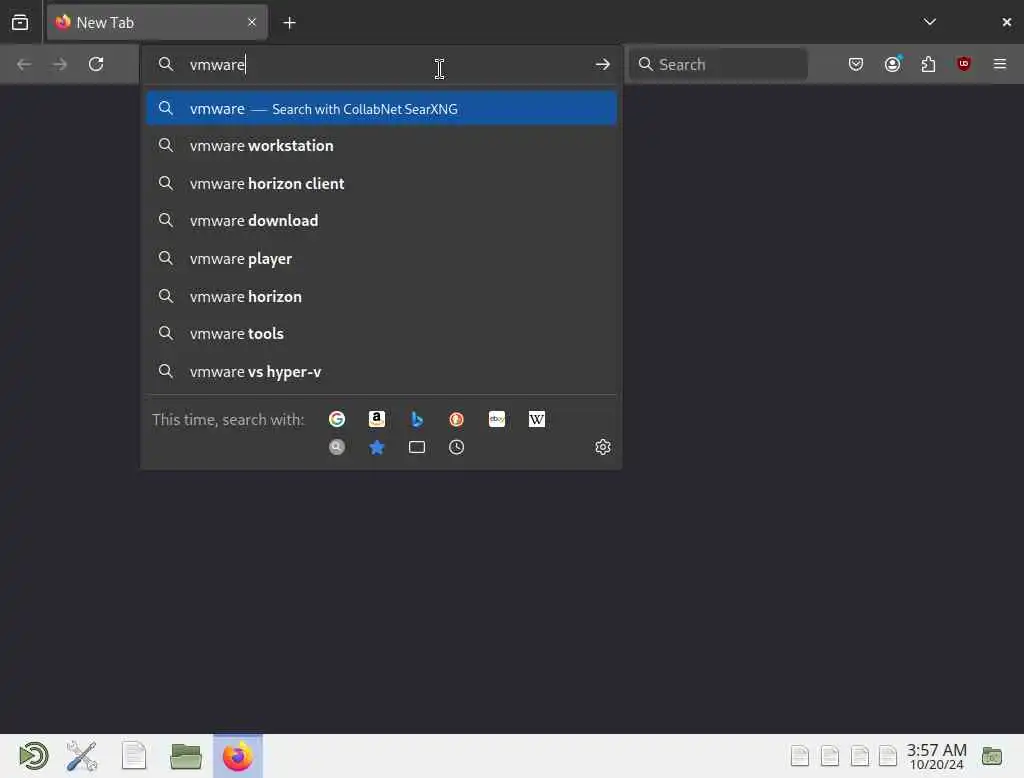Open the list all tabs chevron
Viewport: 1024px width, 778px height.
[930, 22]
